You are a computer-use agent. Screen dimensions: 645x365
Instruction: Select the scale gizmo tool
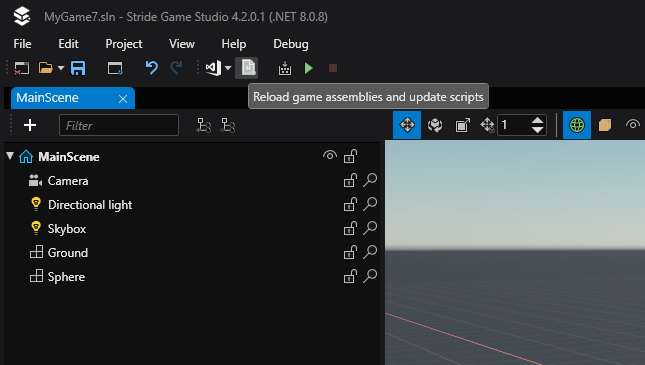point(462,125)
